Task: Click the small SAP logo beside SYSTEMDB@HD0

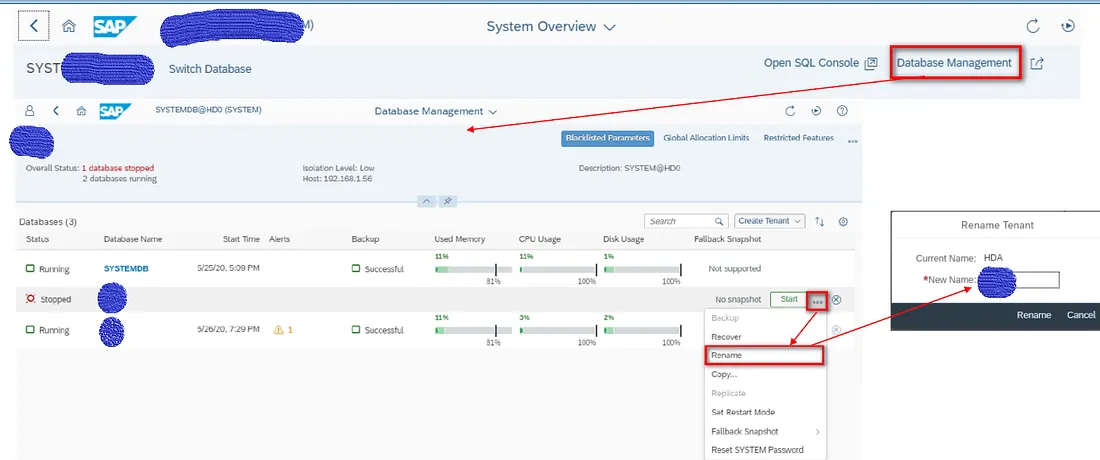Action: coord(115,111)
